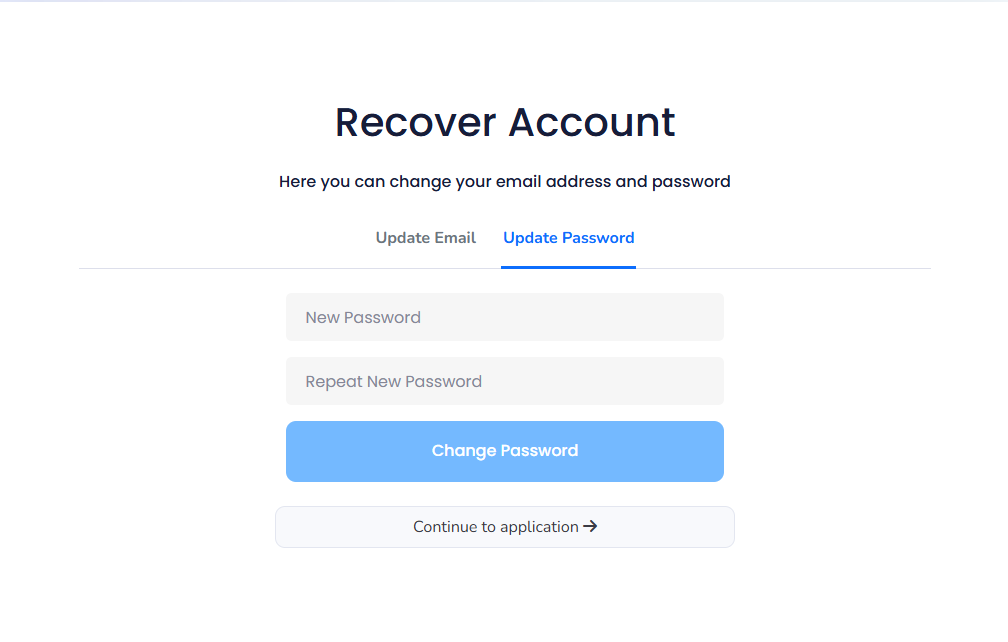Switch to the Update Email tab

pyautogui.click(x=426, y=238)
